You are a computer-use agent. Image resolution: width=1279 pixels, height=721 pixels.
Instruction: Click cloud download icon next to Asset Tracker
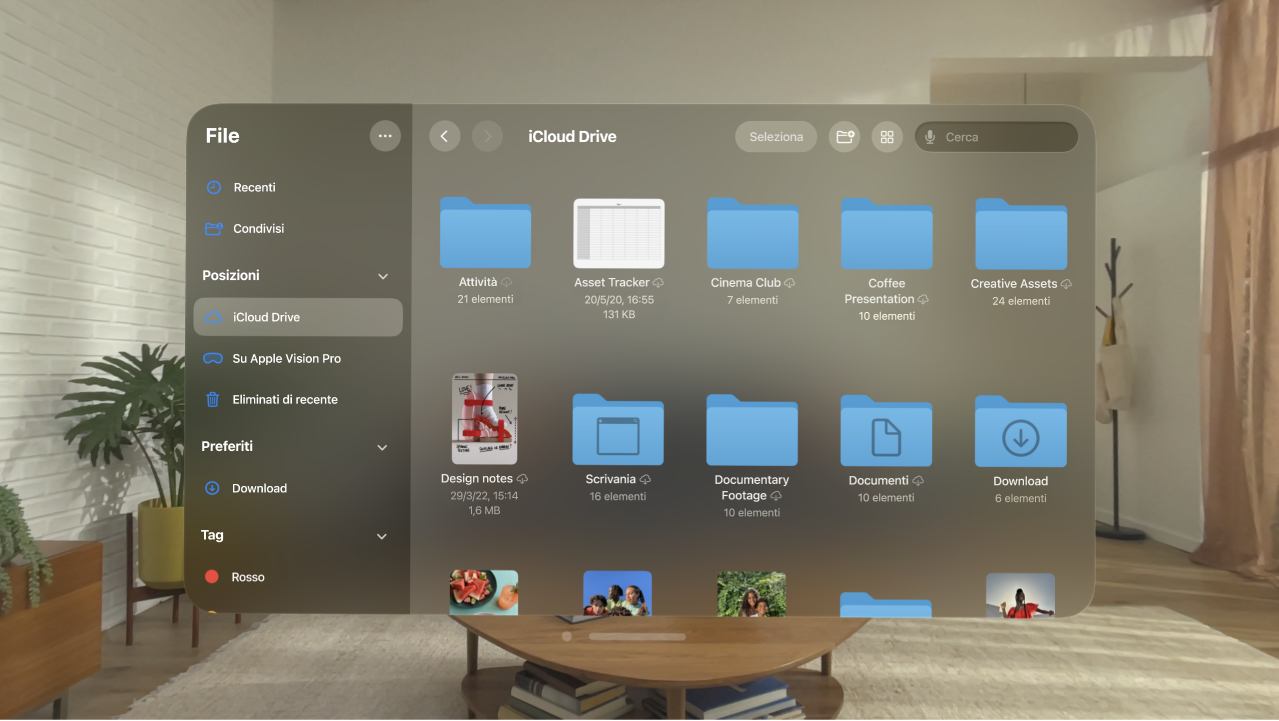pyautogui.click(x=658, y=283)
